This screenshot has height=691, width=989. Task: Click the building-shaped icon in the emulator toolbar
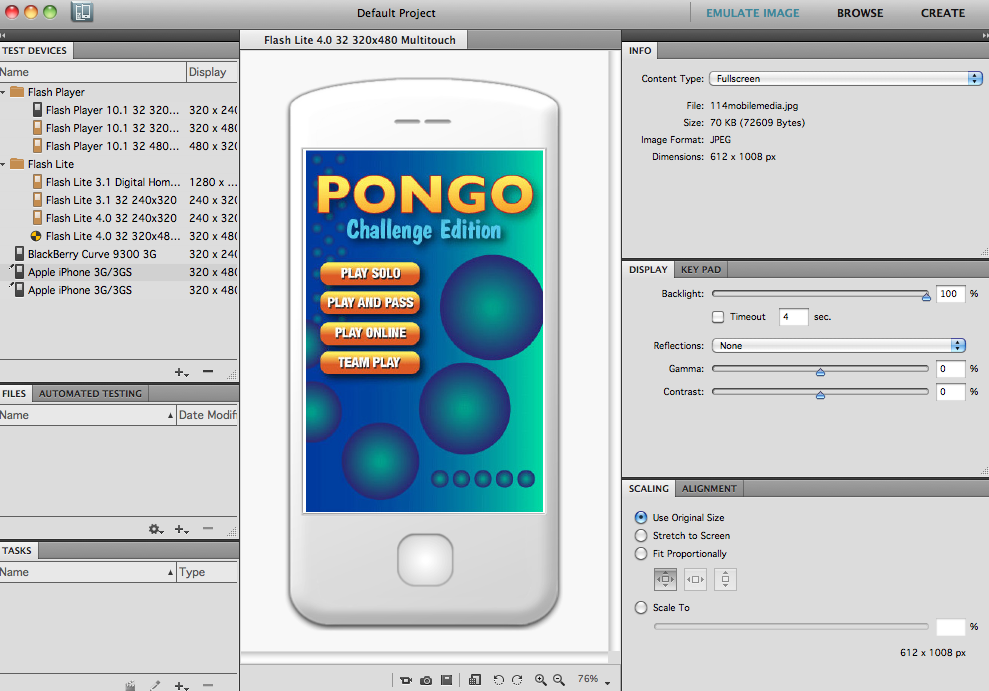[475, 680]
